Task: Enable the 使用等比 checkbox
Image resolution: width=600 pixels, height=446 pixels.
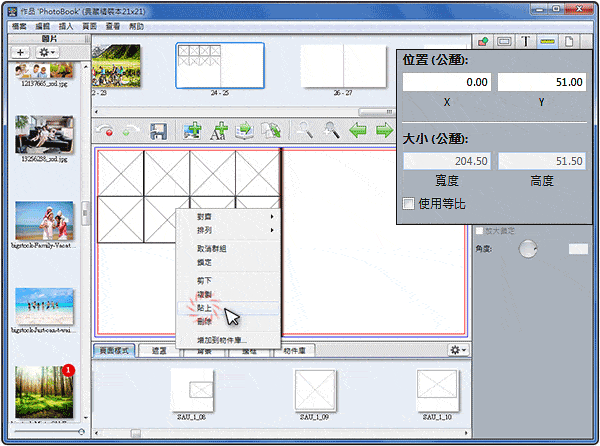Action: 409,204
